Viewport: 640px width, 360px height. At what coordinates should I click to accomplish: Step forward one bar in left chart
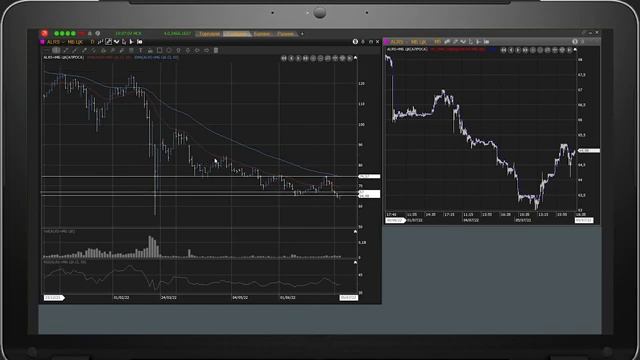pos(298,58)
